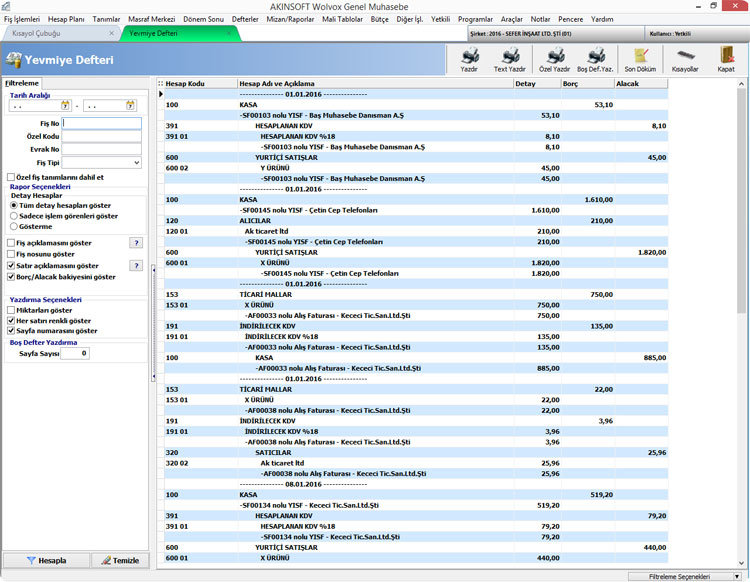Click the grid options icon beside Hesap Kodu
The width and height of the screenshot is (750, 582).
[161, 84]
